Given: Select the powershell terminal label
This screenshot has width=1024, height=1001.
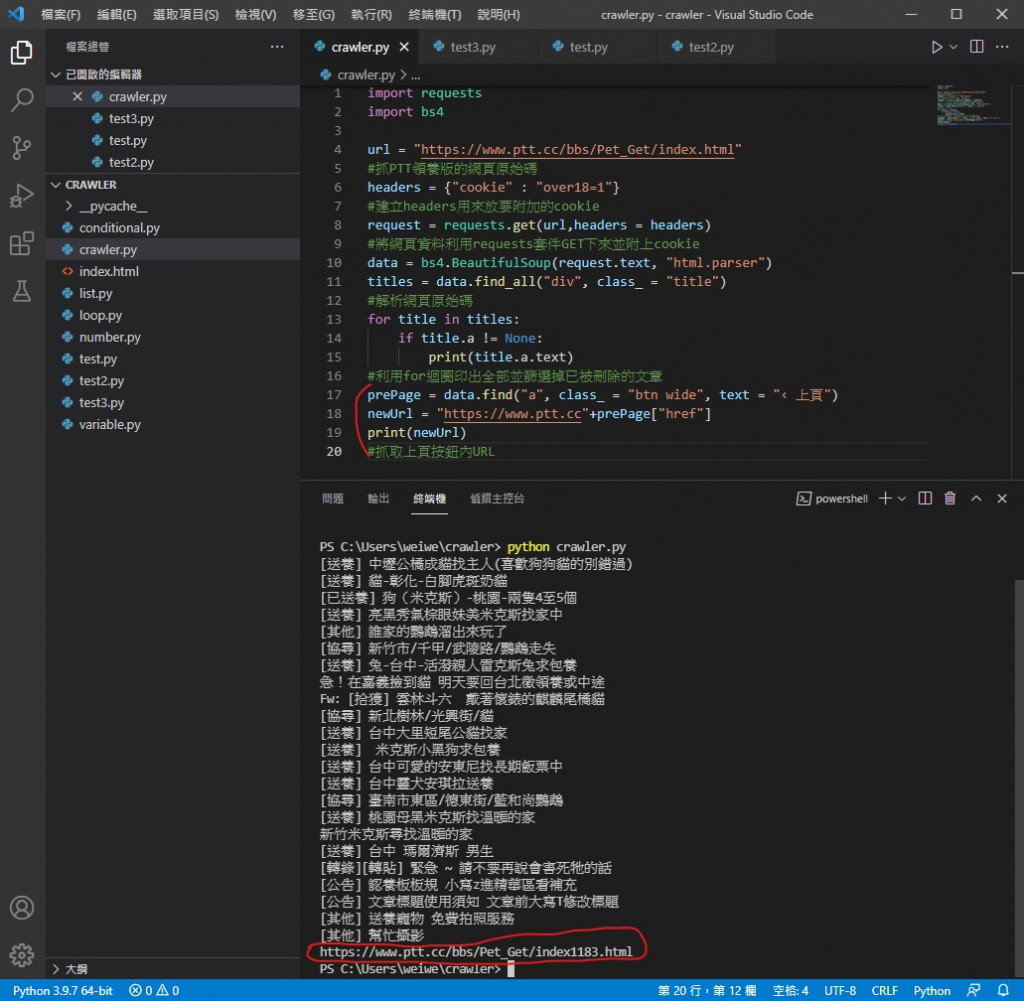Looking at the screenshot, I should pos(832,499).
